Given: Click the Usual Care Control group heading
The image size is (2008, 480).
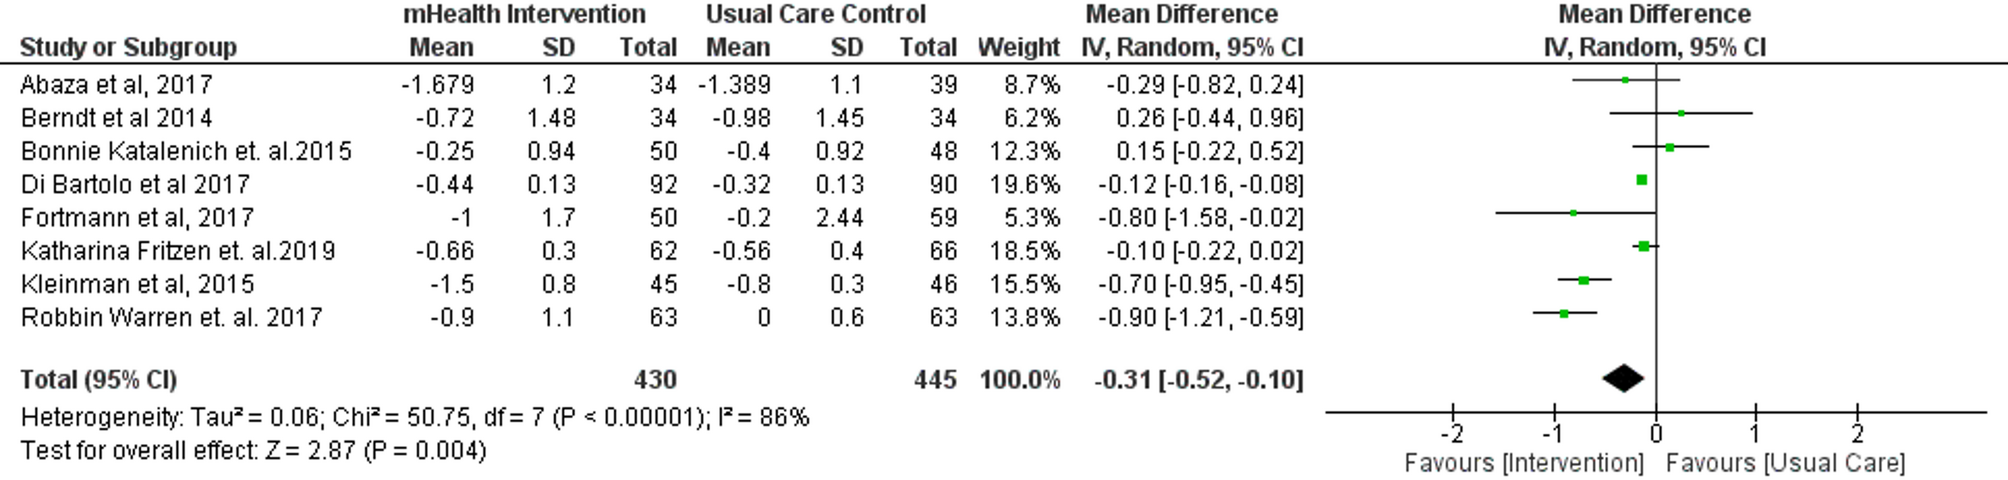Looking at the screenshot, I should 815,14.
